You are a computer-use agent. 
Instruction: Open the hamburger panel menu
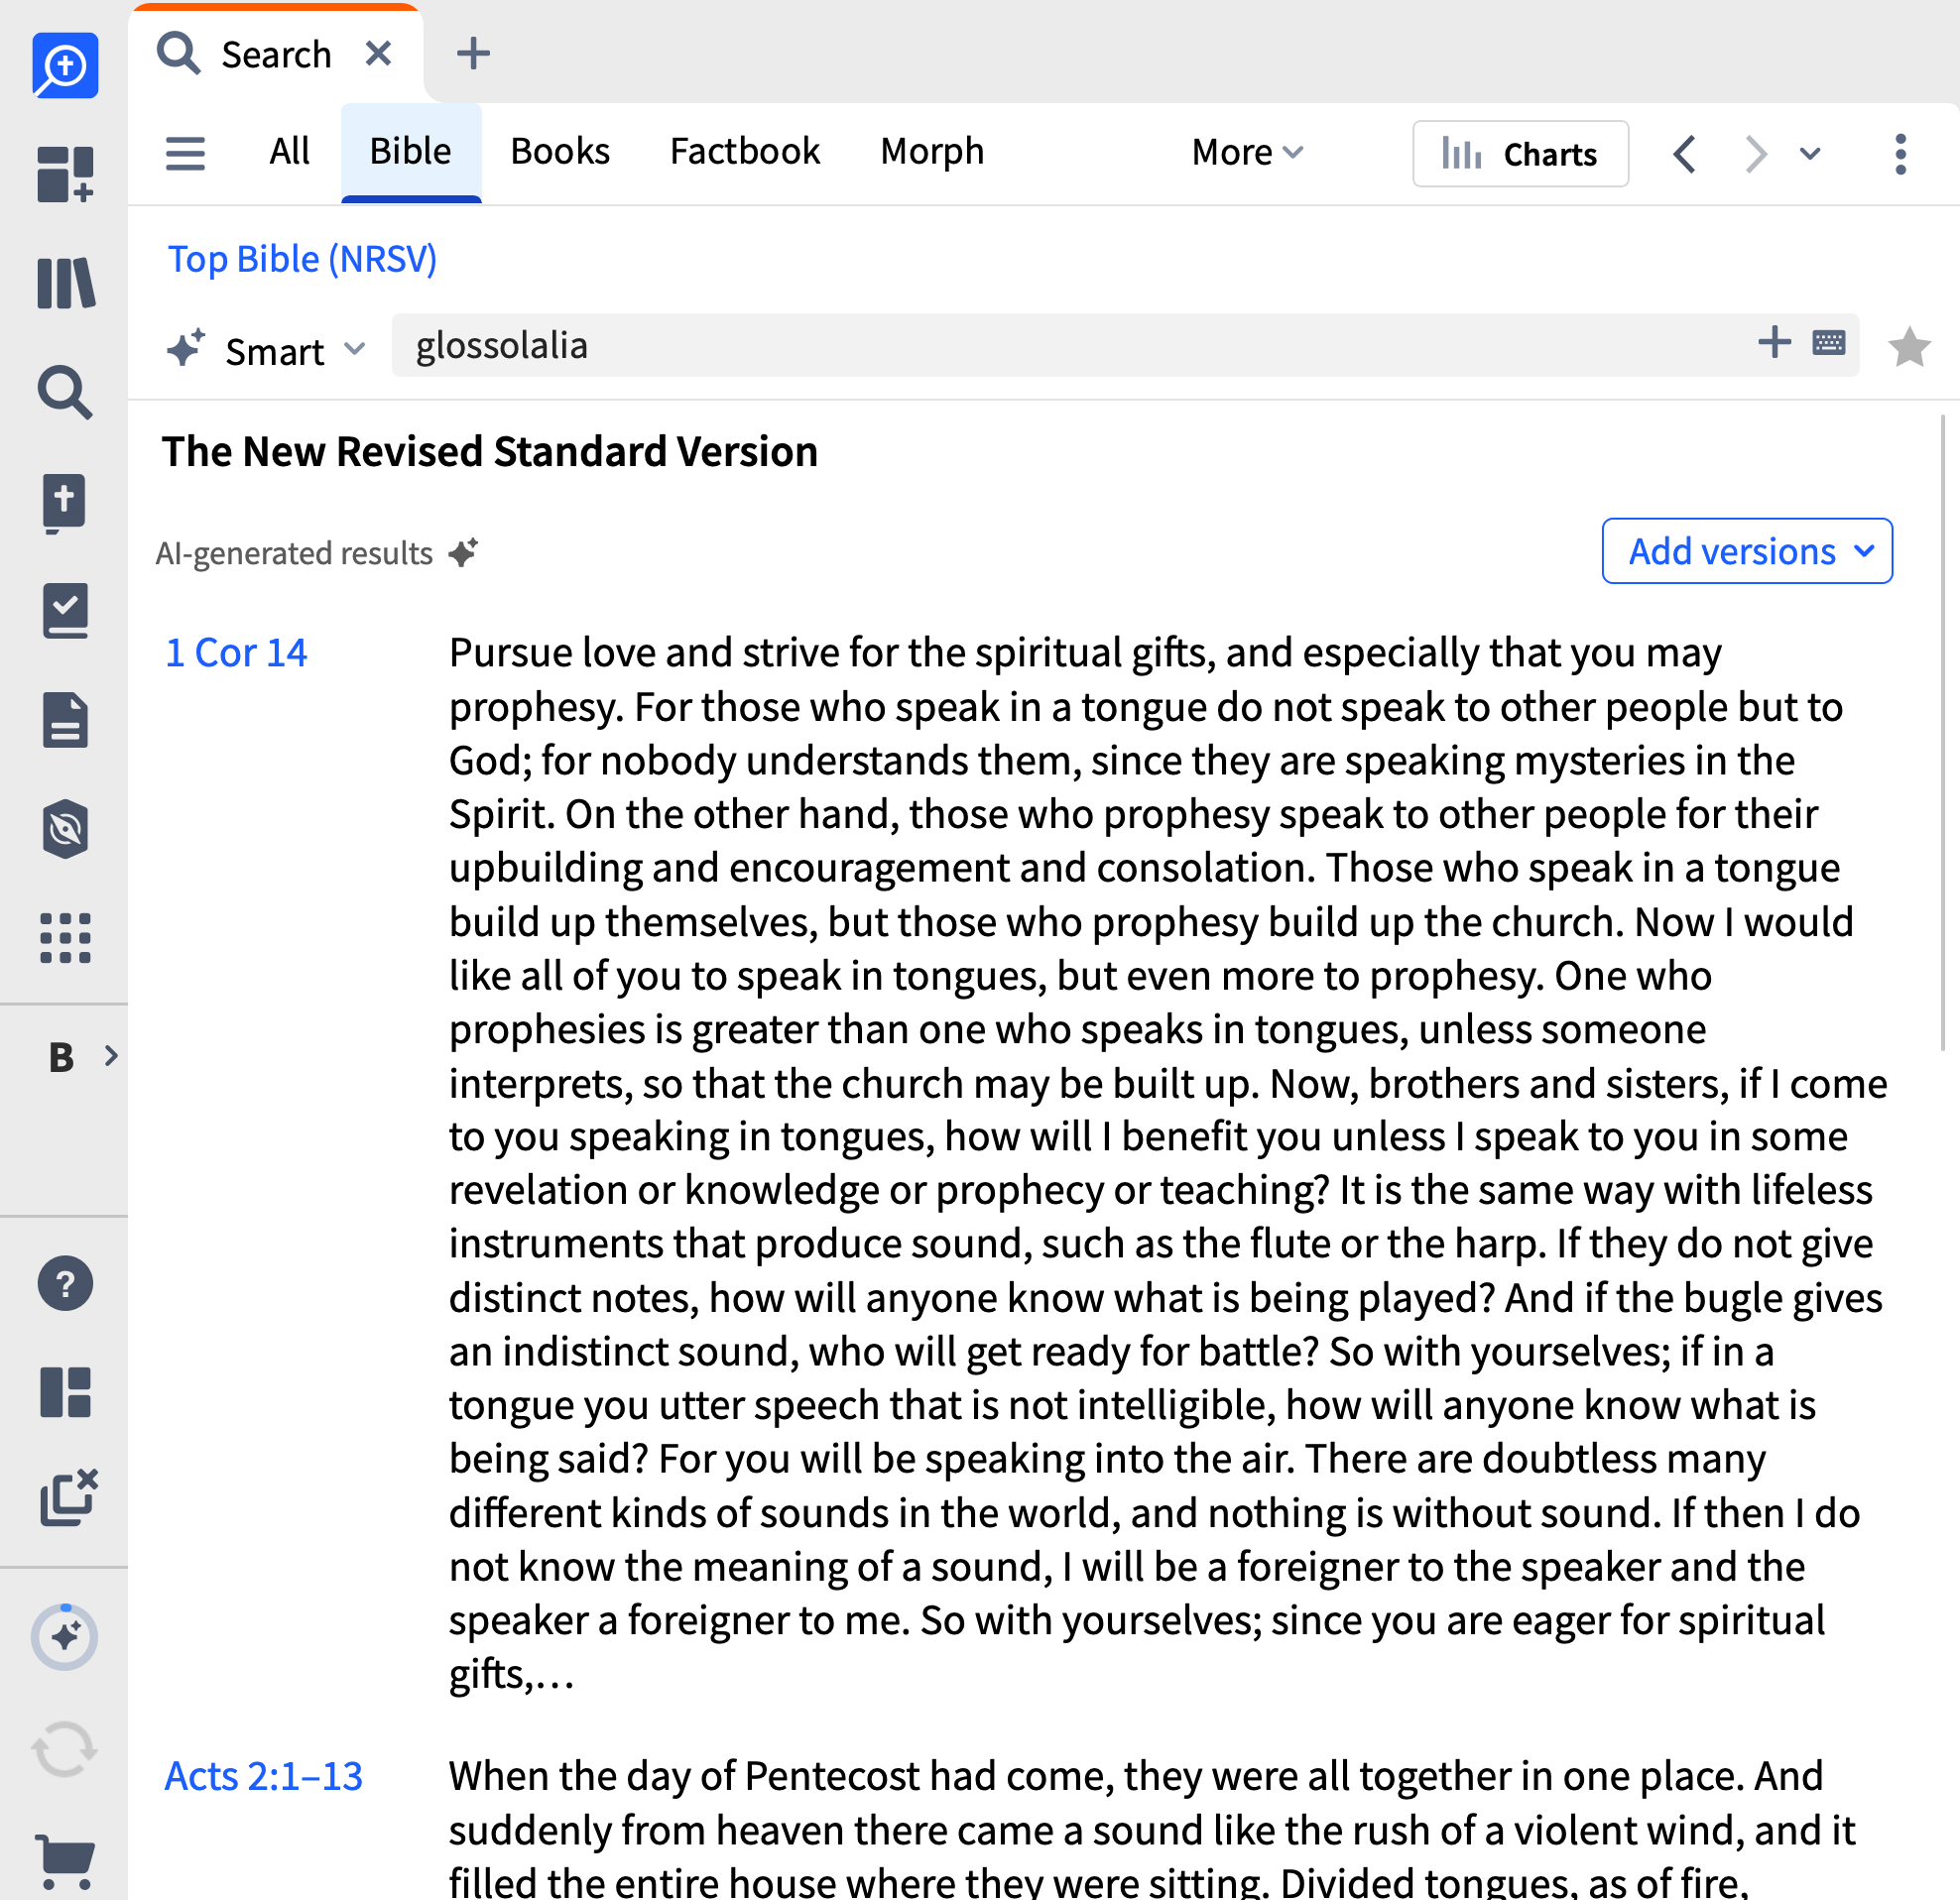tap(185, 153)
